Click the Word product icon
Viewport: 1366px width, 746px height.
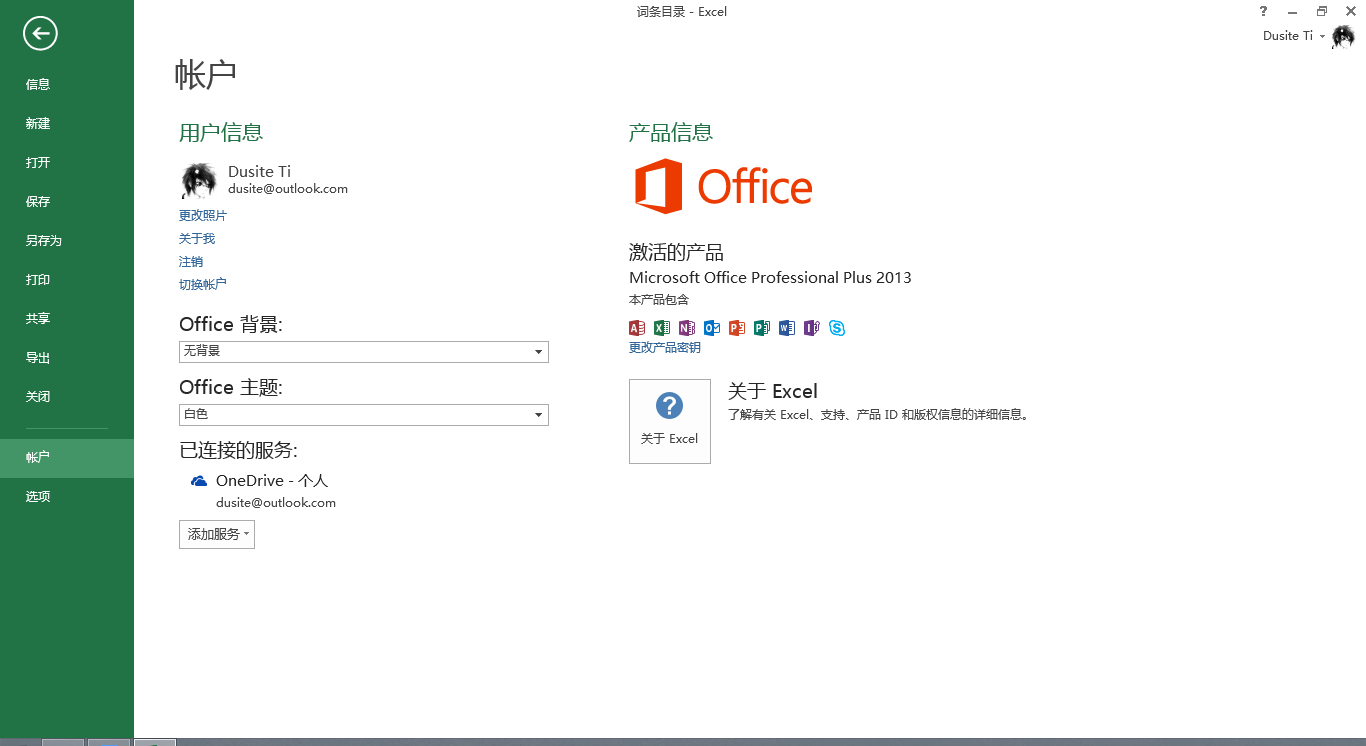tap(787, 328)
